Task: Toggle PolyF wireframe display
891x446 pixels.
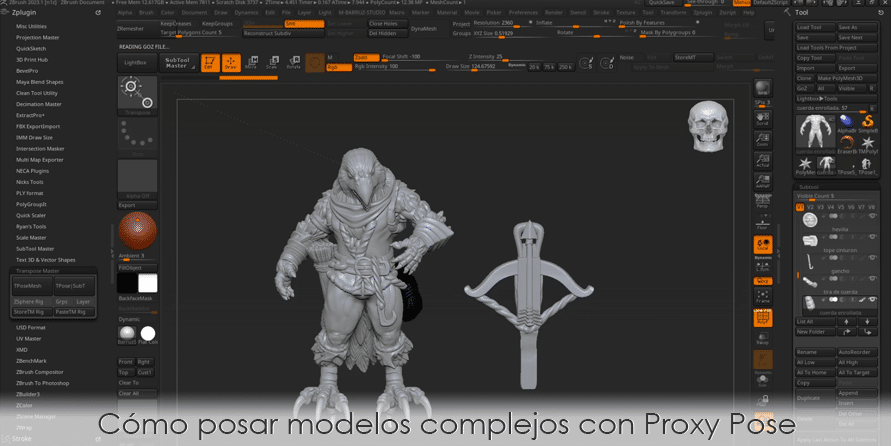Action: [763, 318]
